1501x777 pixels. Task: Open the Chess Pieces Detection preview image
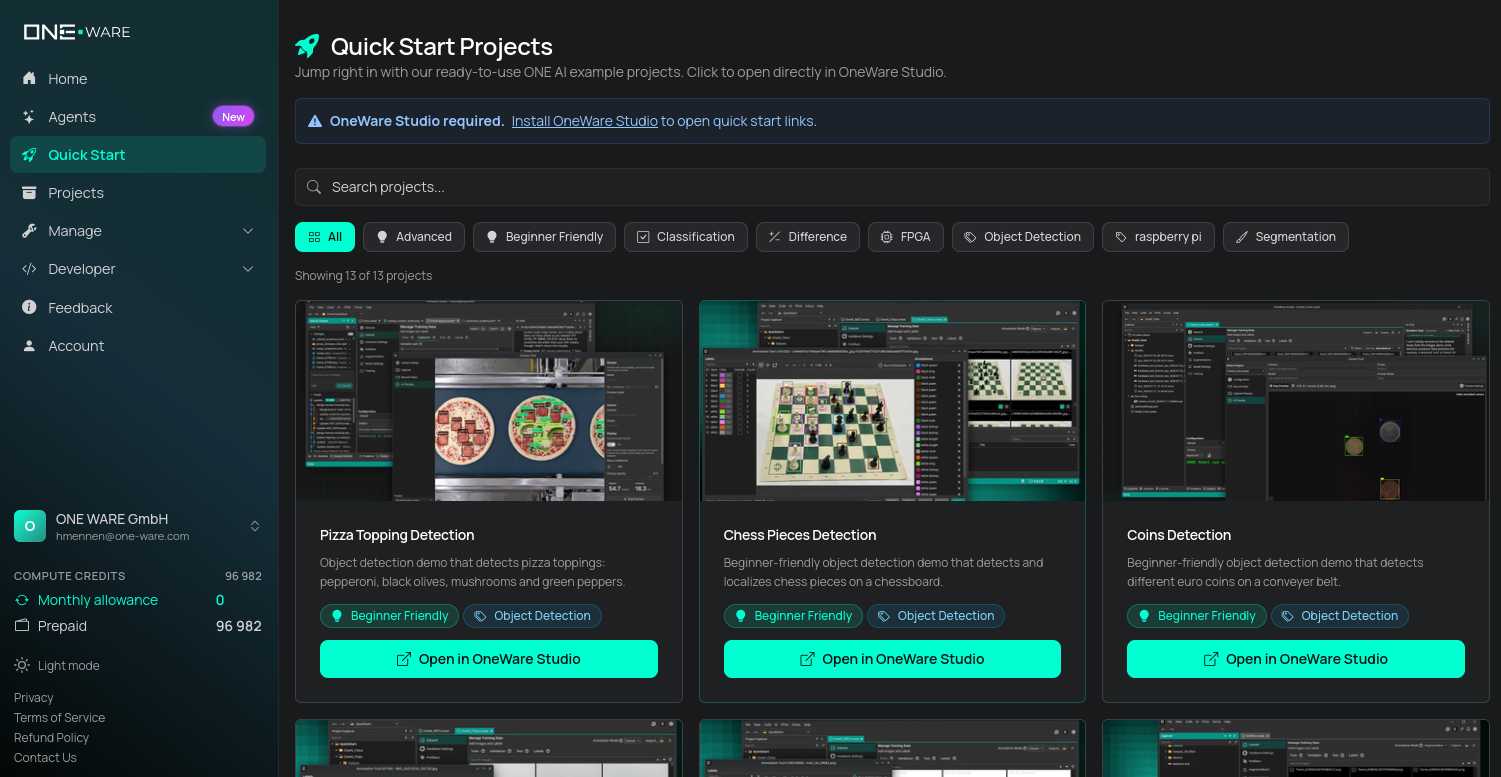click(892, 401)
